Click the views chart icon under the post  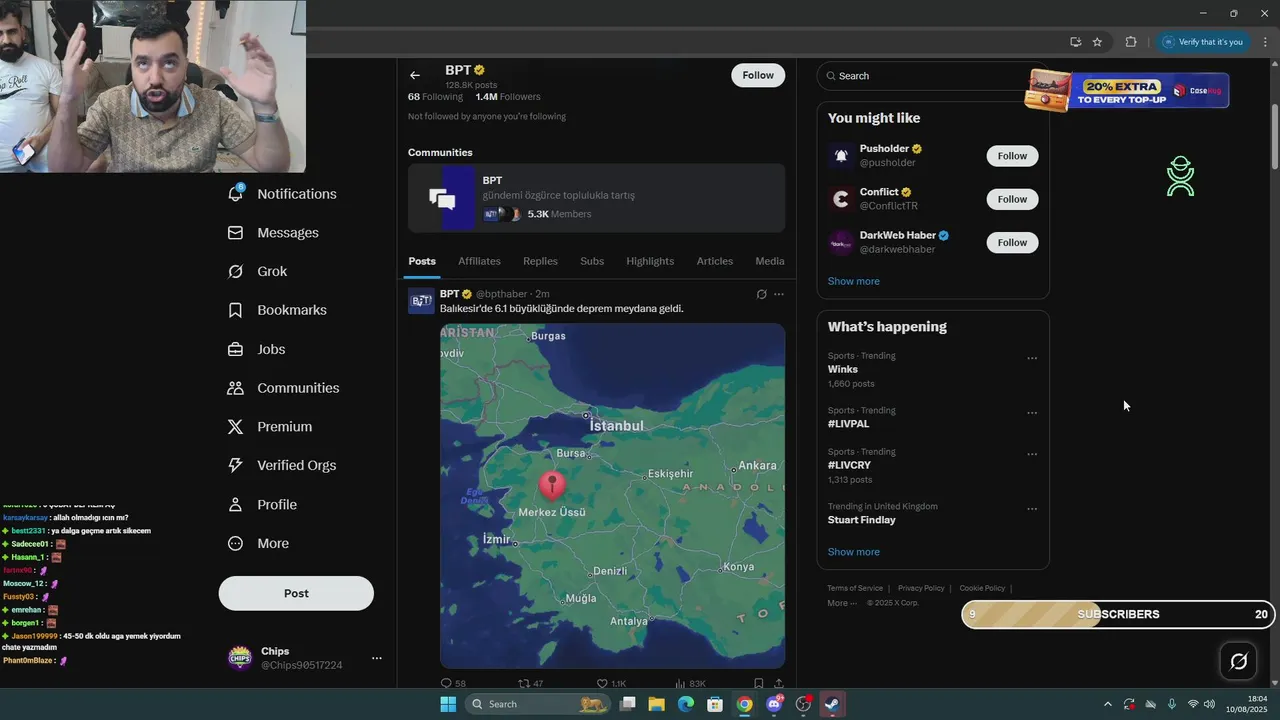point(680,684)
